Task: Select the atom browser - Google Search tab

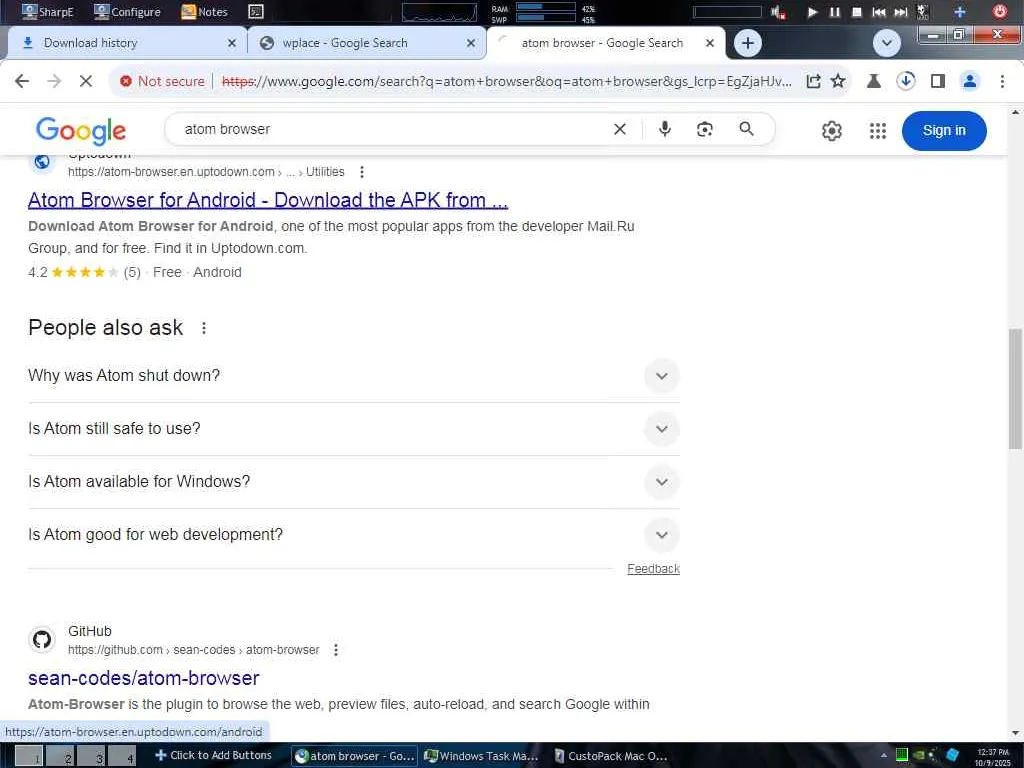Action: point(604,43)
